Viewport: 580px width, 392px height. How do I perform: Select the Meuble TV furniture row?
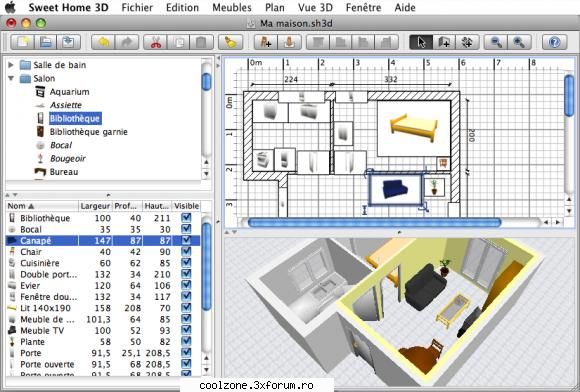point(103,330)
